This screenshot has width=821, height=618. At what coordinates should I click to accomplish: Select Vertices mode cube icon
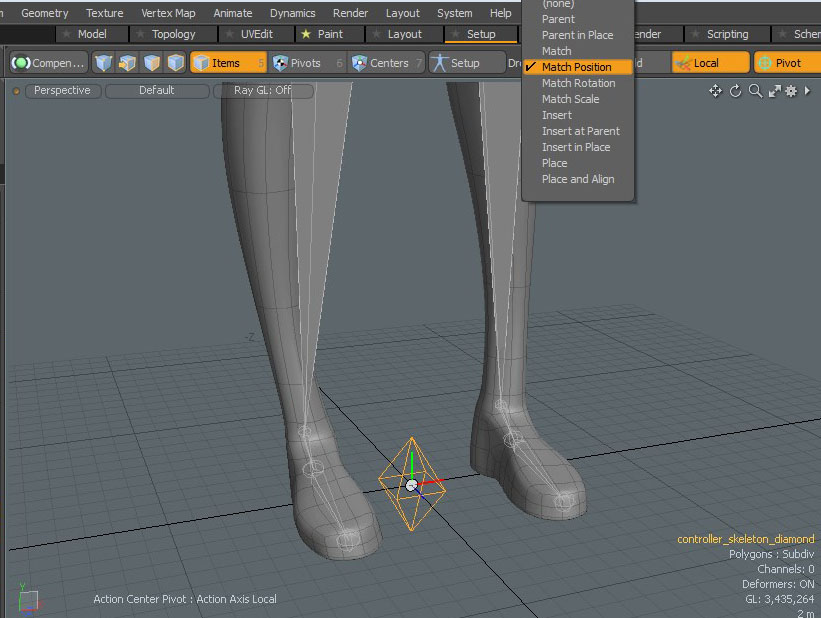pos(103,63)
